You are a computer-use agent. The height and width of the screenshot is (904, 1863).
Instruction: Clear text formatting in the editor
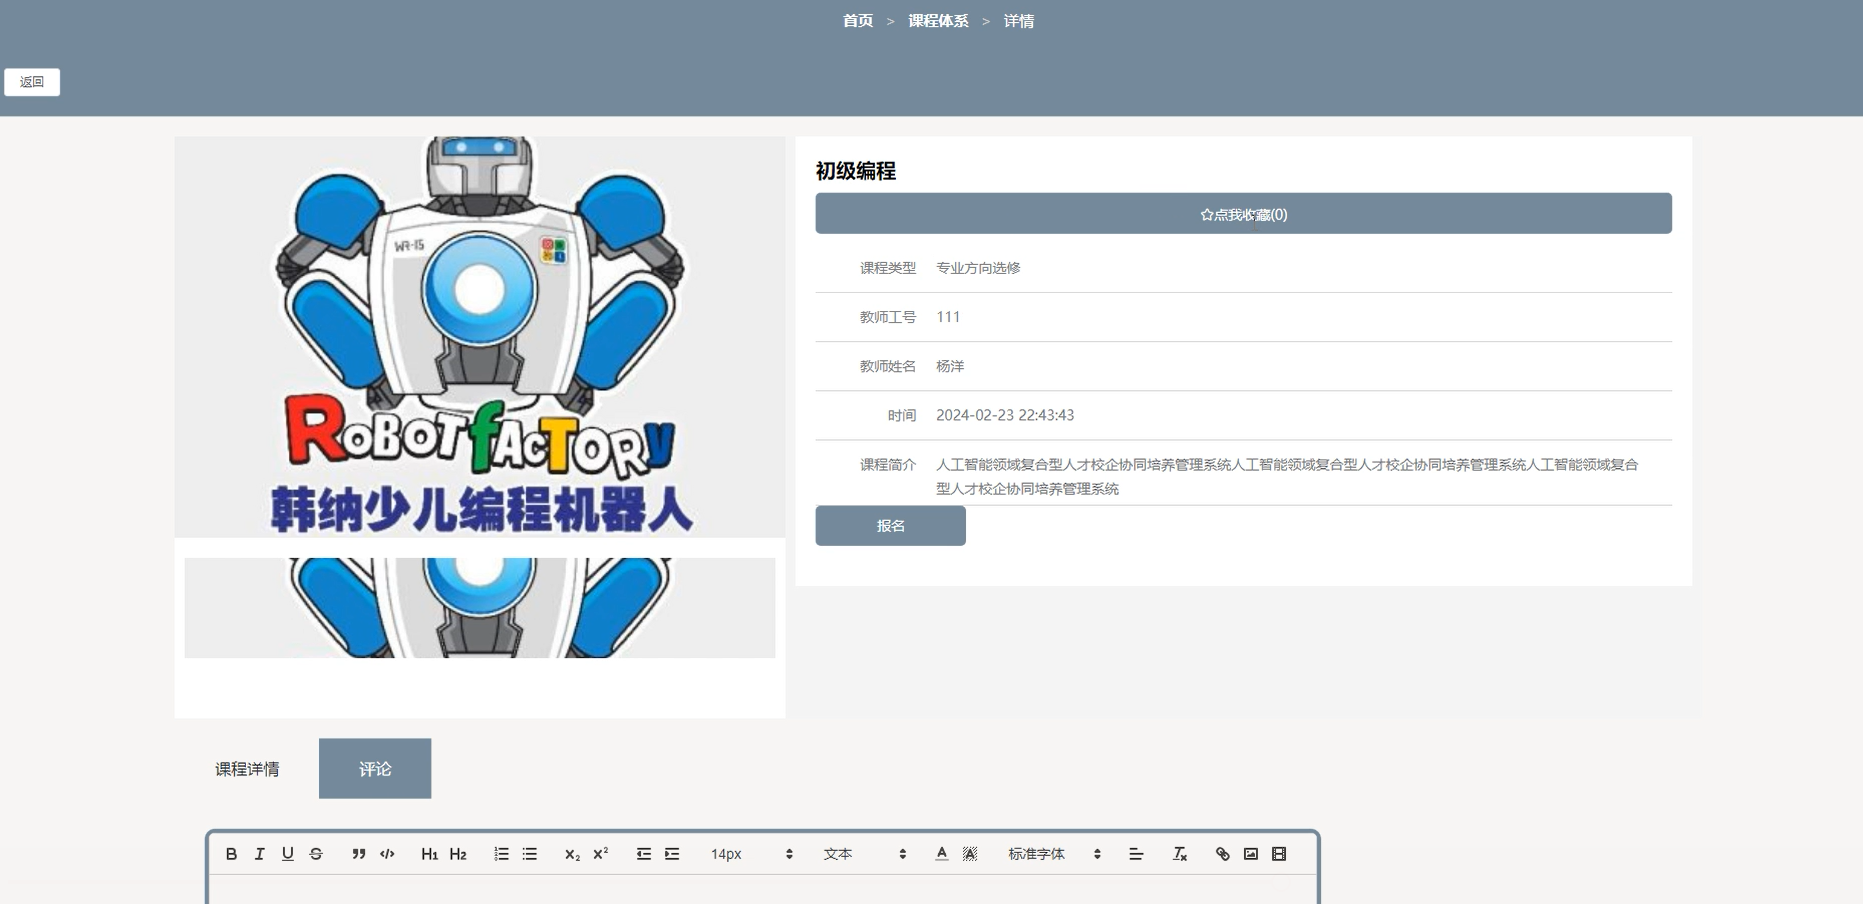coord(1179,854)
